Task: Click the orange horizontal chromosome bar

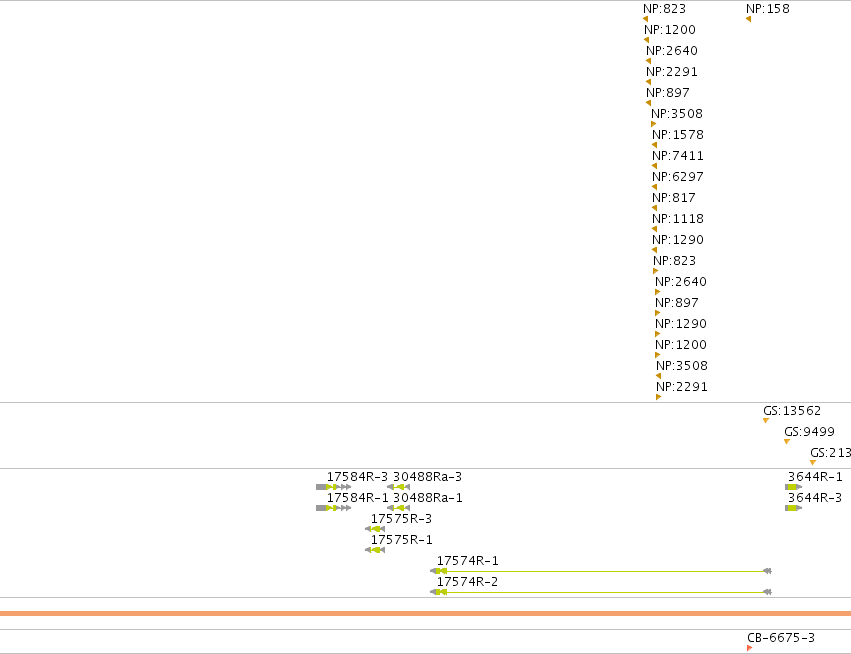Action: pyautogui.click(x=426, y=614)
